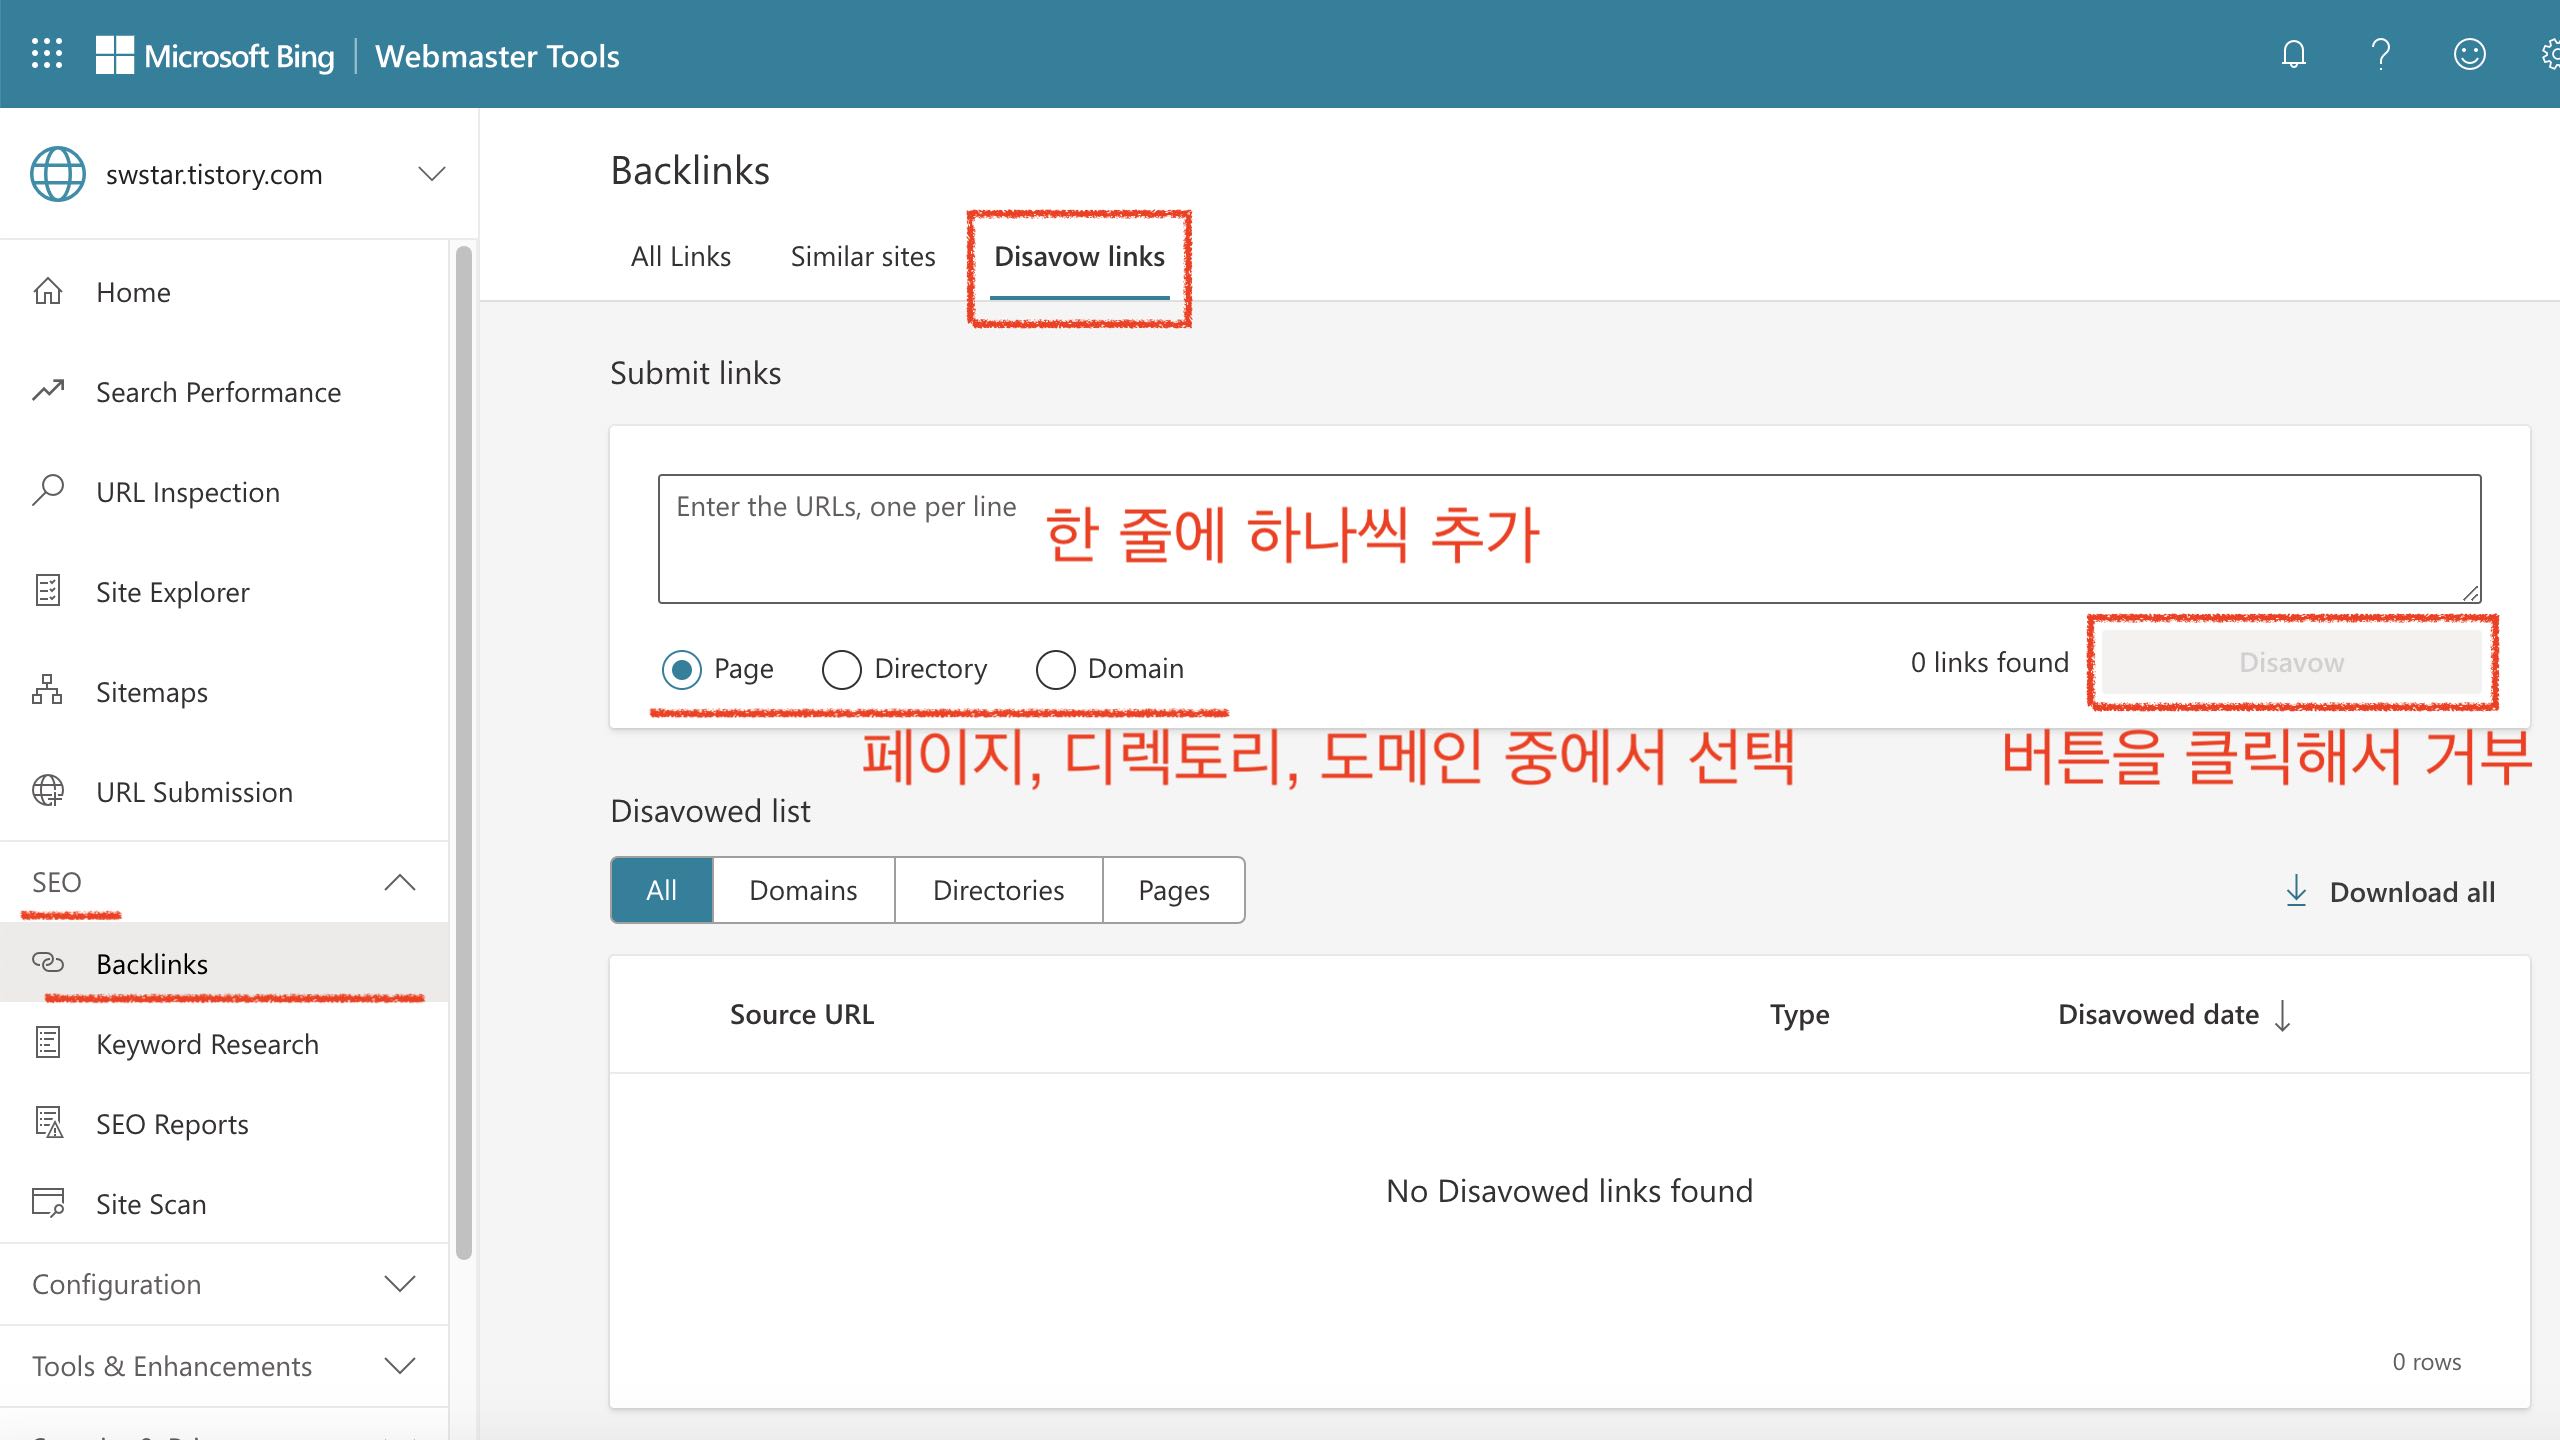Click the URL Inspection magnifier icon
Screen dimensions: 2560x1440
pyautogui.click(x=48, y=491)
